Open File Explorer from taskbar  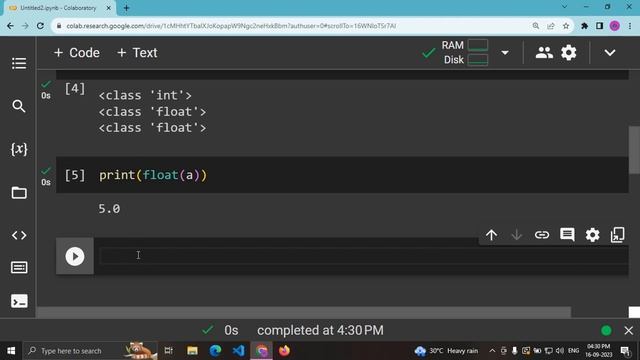192,351
